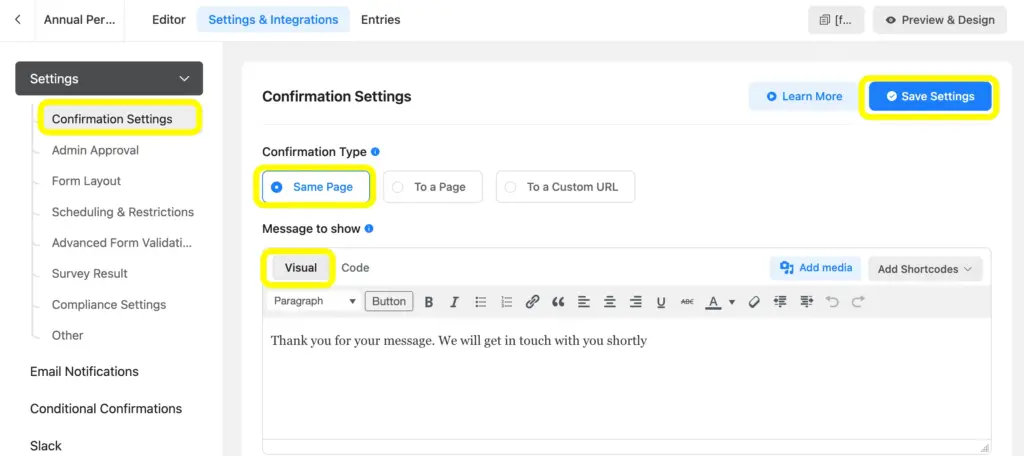Screen dimensions: 1024x456
Task: Collapse the Settings sidebar section
Action: pos(109,78)
